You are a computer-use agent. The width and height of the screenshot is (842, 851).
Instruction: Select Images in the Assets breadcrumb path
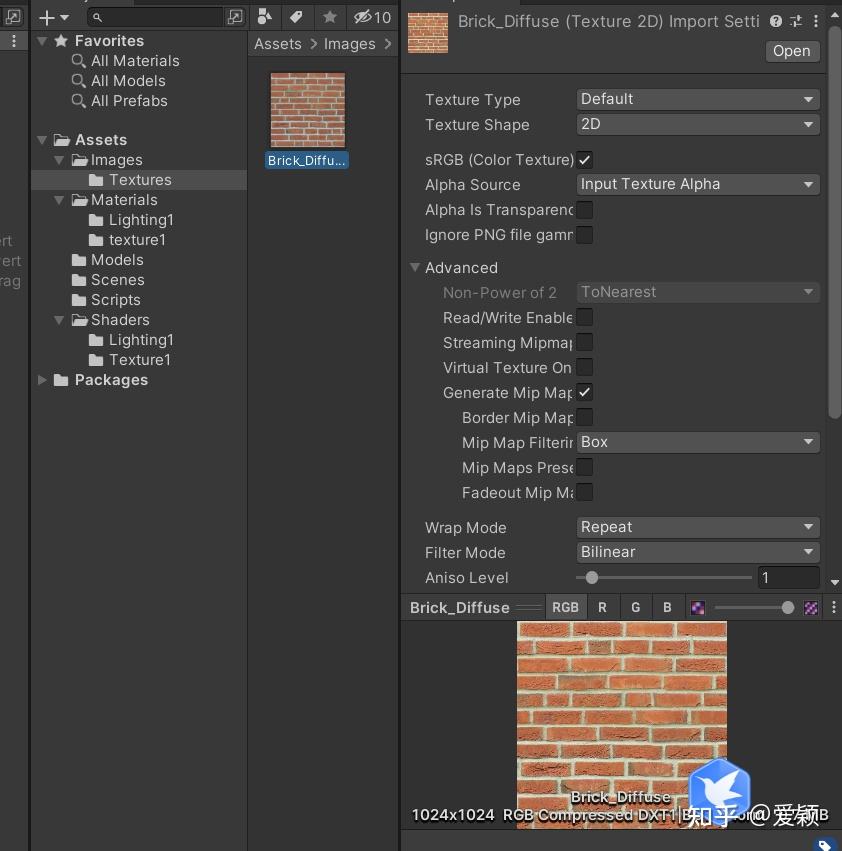click(349, 44)
